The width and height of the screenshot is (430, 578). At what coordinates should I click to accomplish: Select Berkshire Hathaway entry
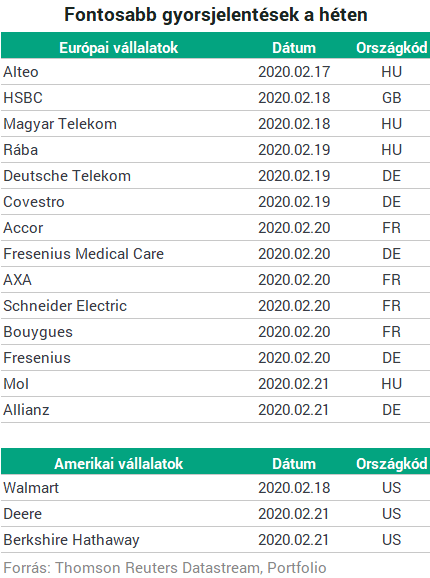pyautogui.click(x=71, y=540)
